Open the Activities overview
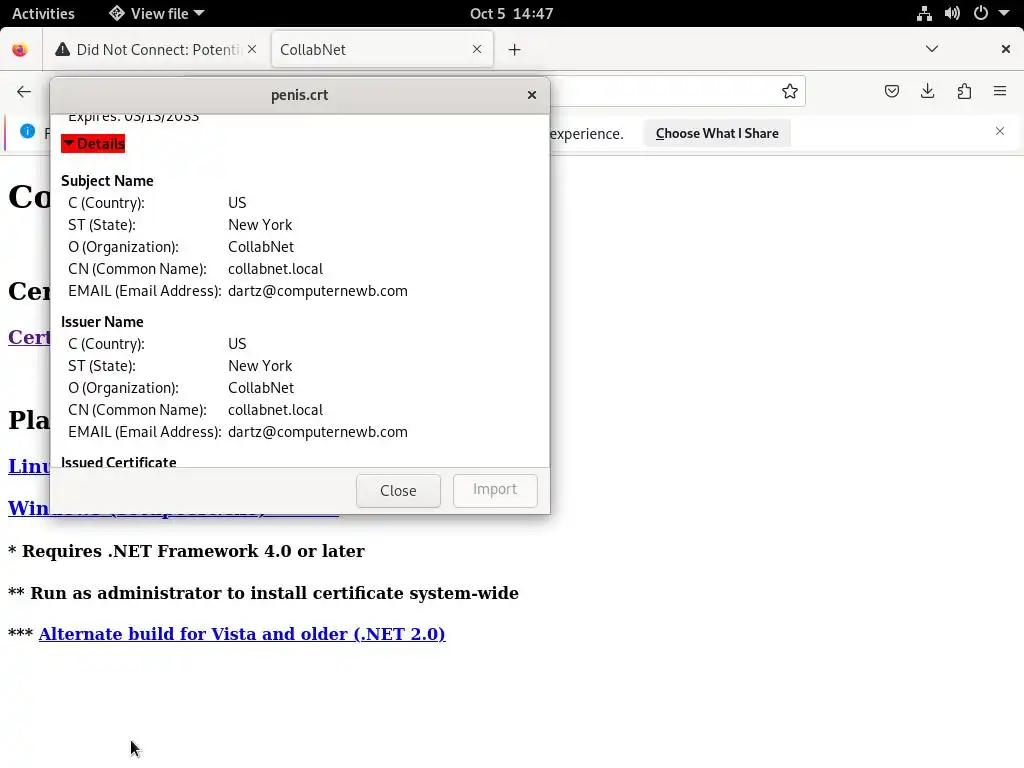The height and width of the screenshot is (768, 1024). coord(43,13)
